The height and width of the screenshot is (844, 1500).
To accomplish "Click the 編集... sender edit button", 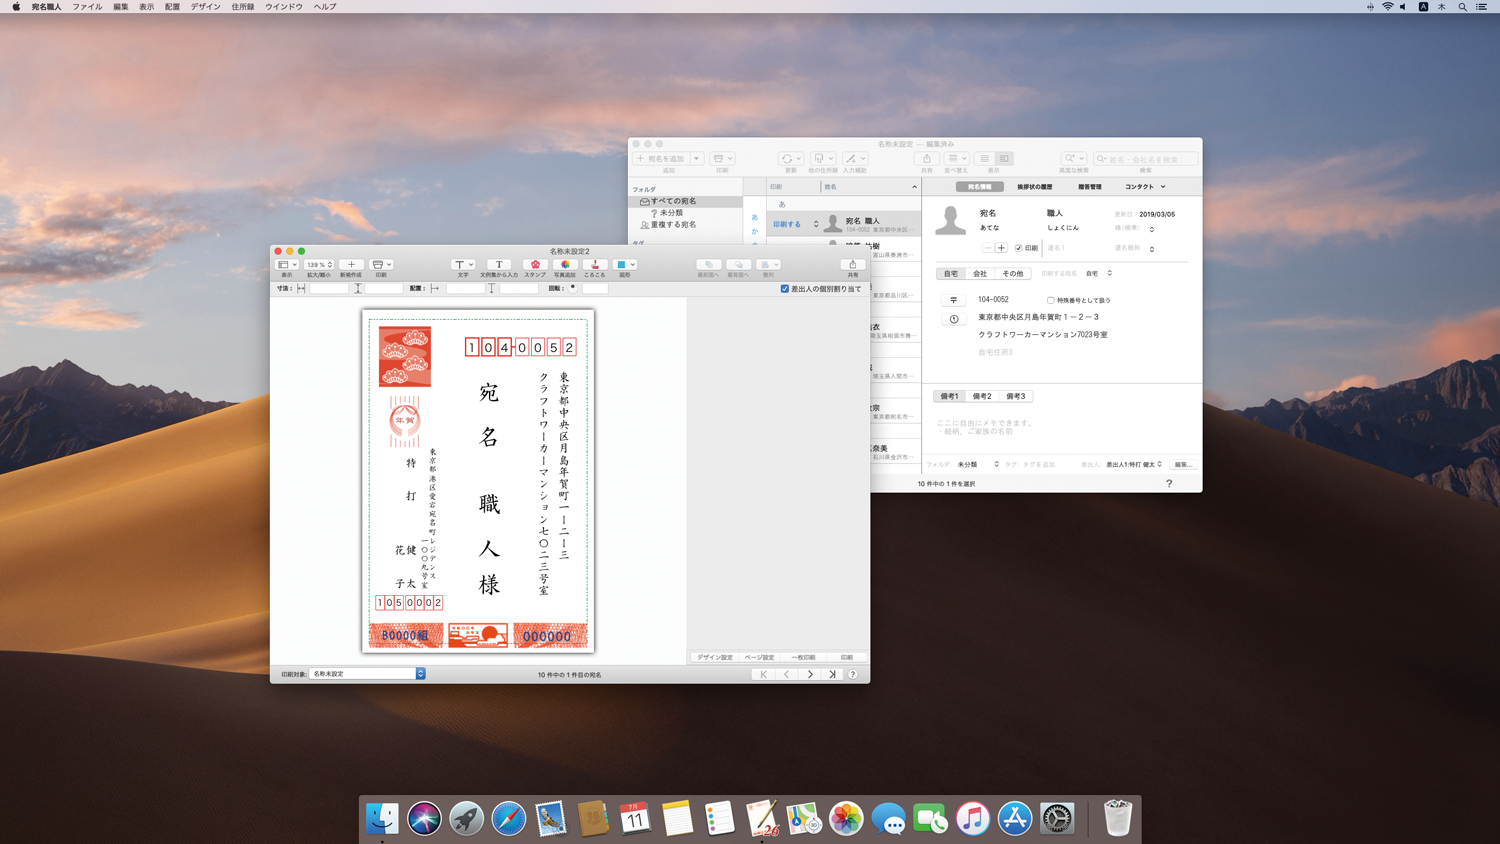I will pyautogui.click(x=1183, y=465).
